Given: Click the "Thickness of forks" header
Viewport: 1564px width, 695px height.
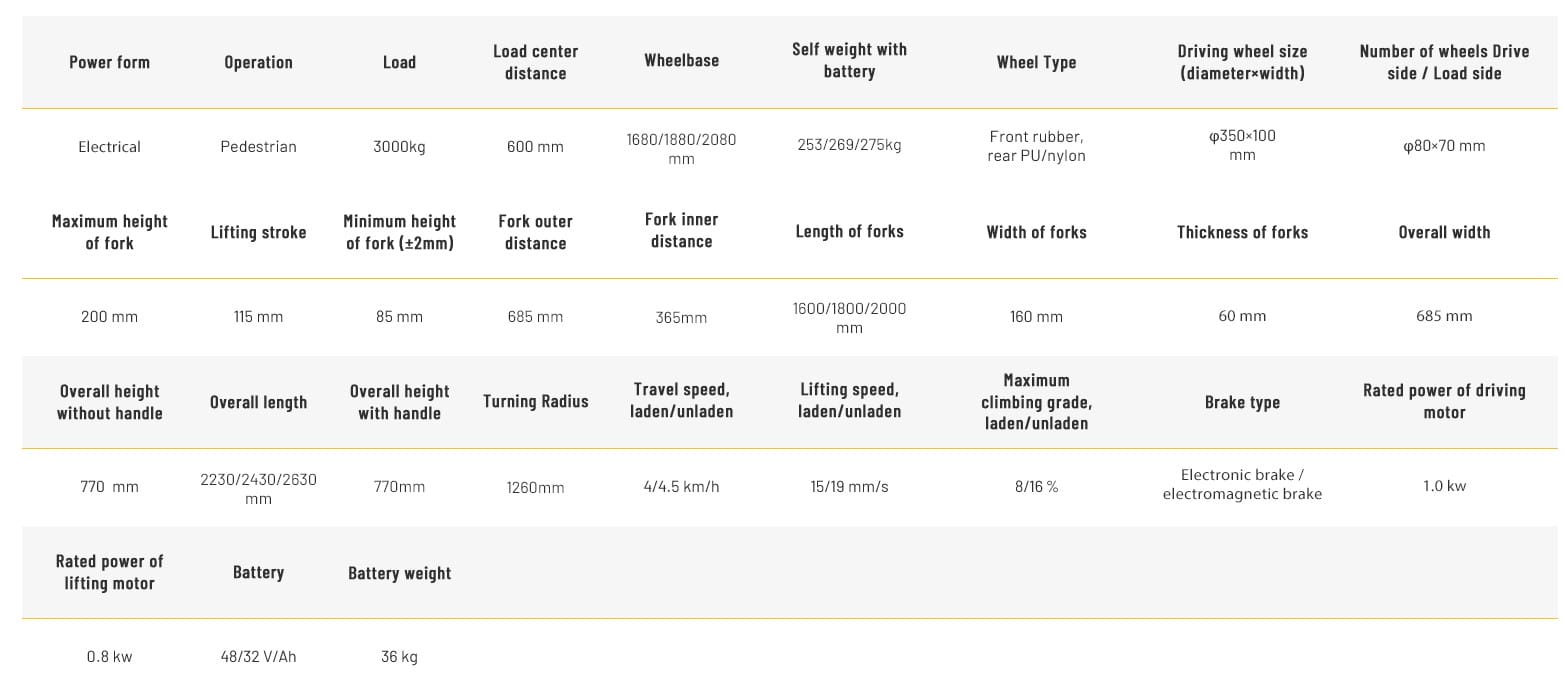Looking at the screenshot, I should (1242, 232).
